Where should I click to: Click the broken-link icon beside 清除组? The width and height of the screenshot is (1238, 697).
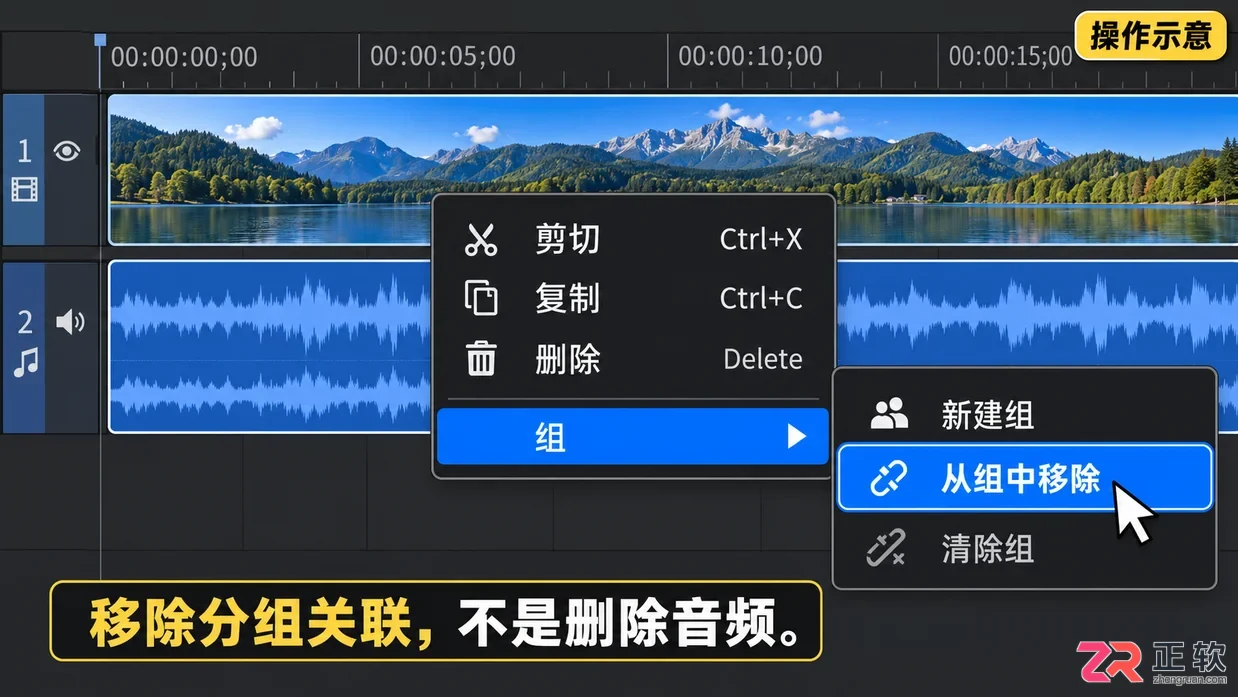[x=886, y=548]
